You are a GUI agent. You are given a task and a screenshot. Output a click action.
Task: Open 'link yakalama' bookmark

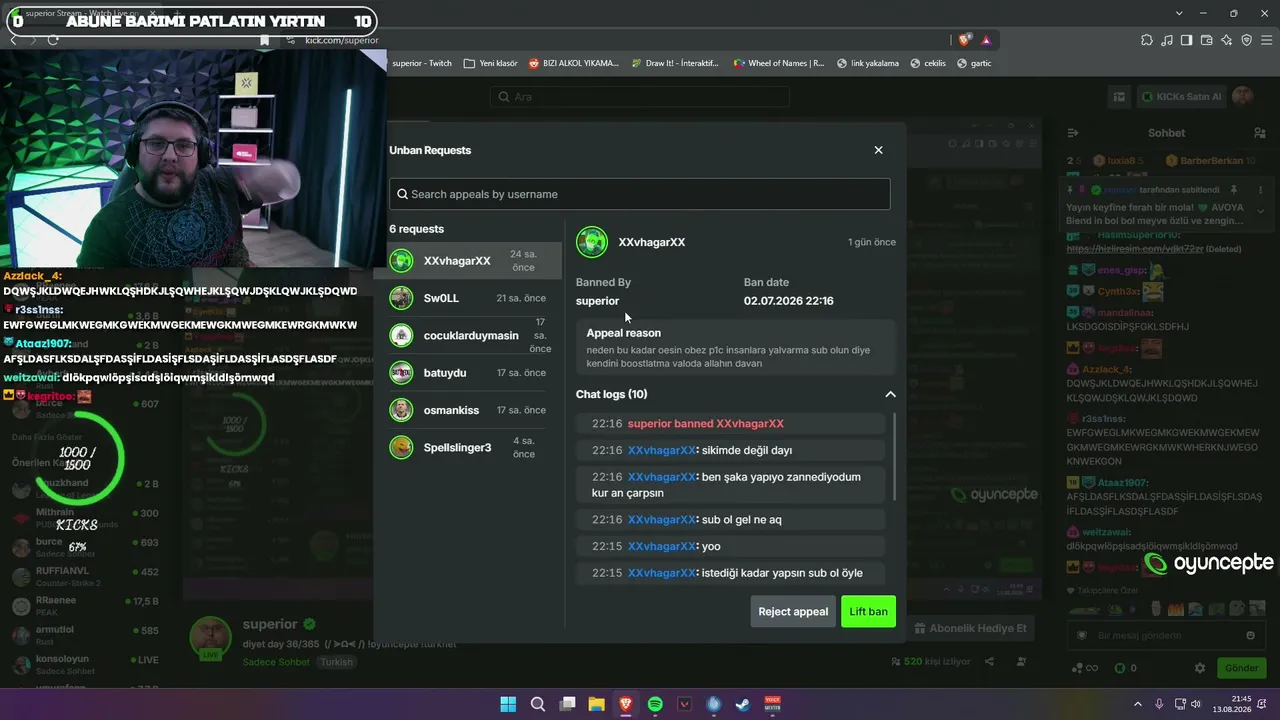pos(866,63)
